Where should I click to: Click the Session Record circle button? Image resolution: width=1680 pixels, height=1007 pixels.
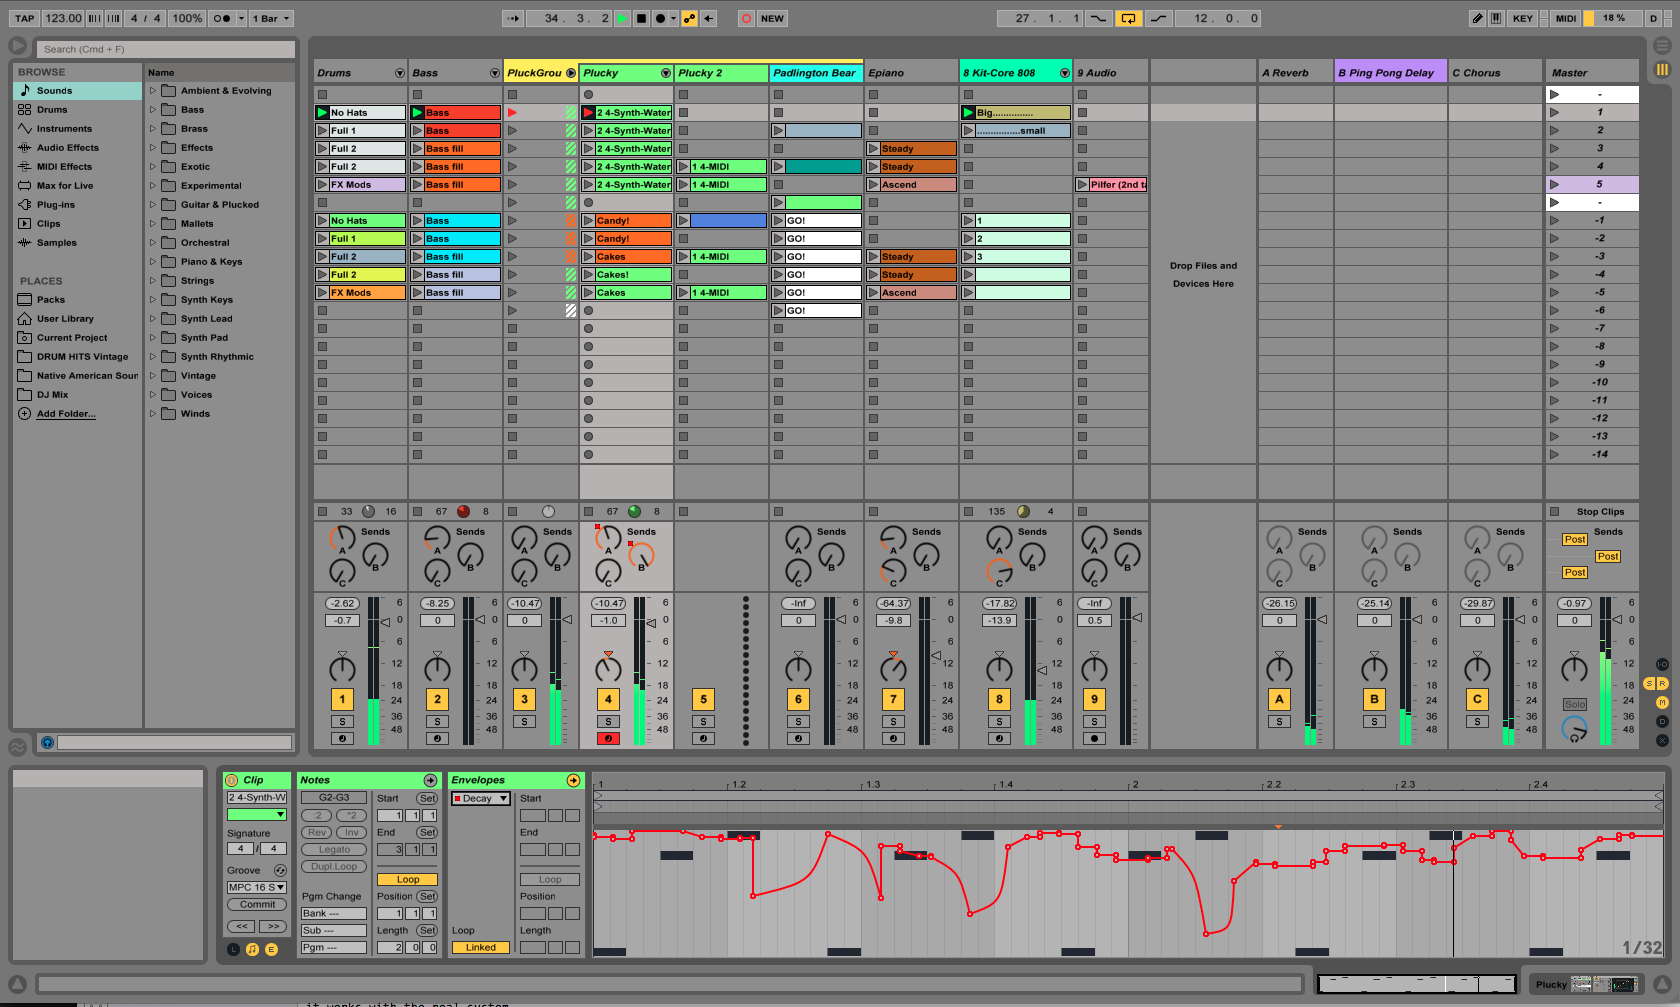(x=746, y=18)
